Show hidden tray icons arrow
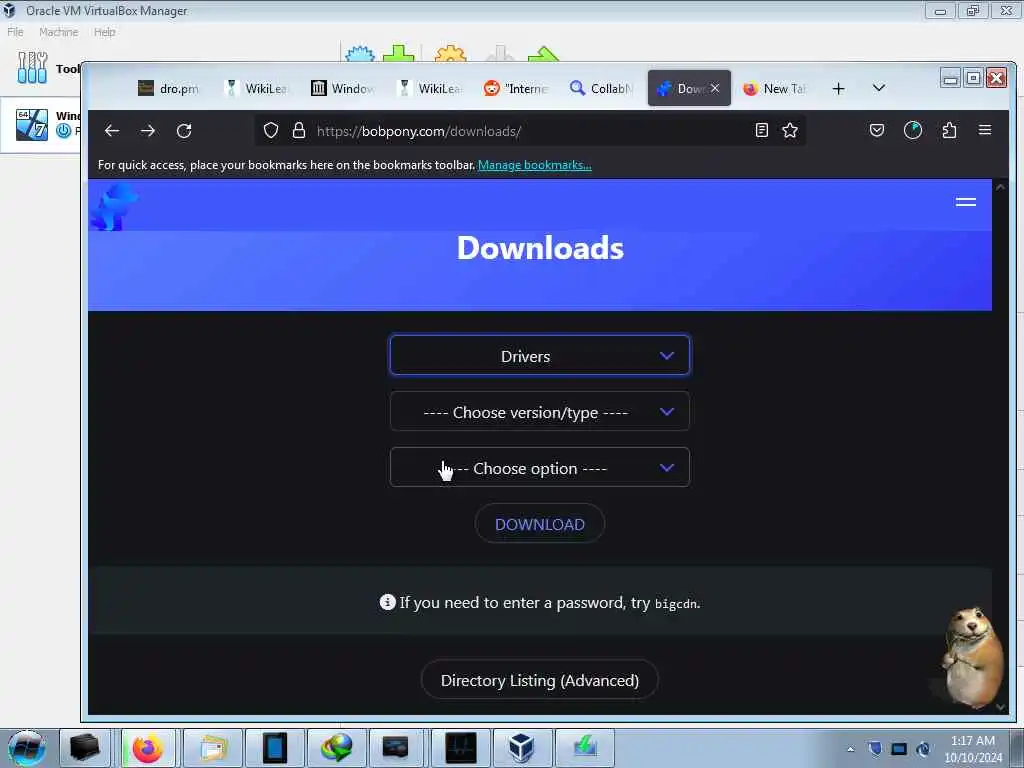1024x768 pixels. [850, 749]
